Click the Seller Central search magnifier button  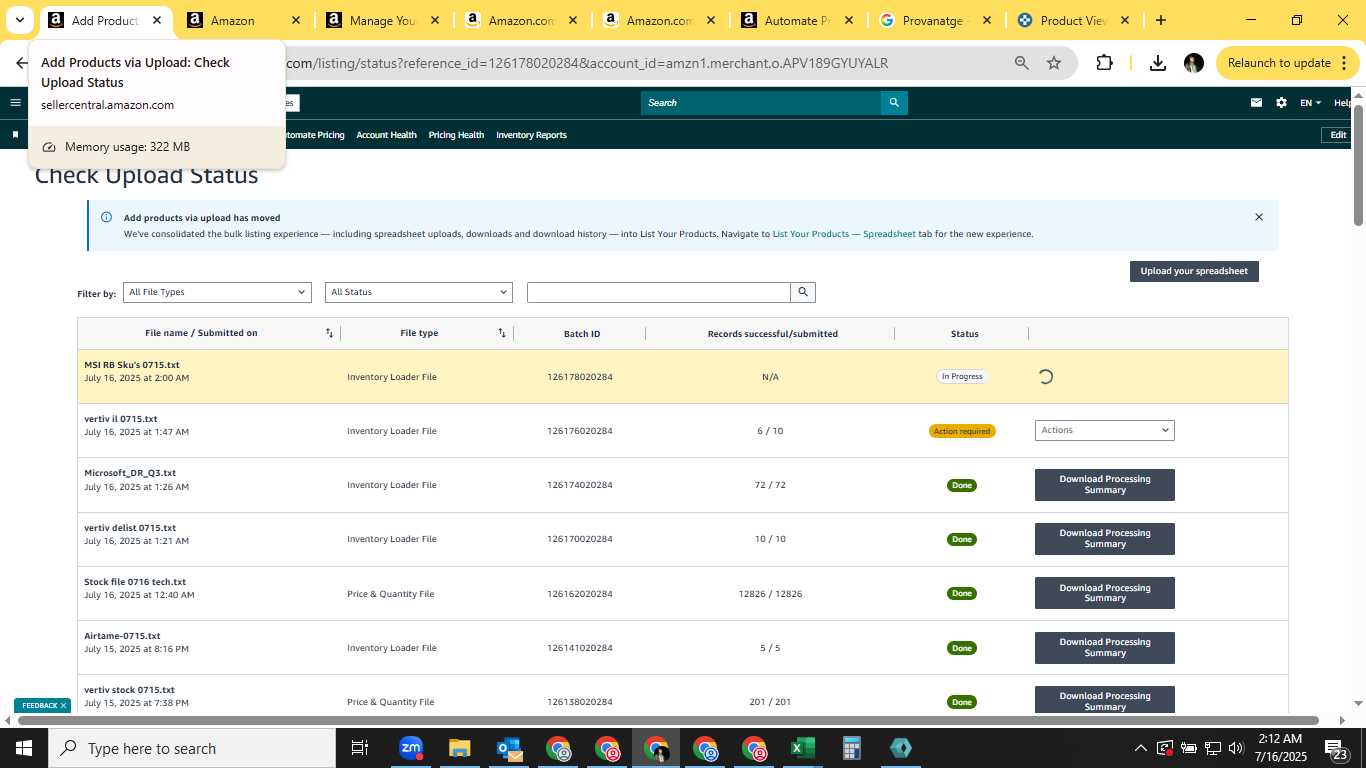(894, 102)
